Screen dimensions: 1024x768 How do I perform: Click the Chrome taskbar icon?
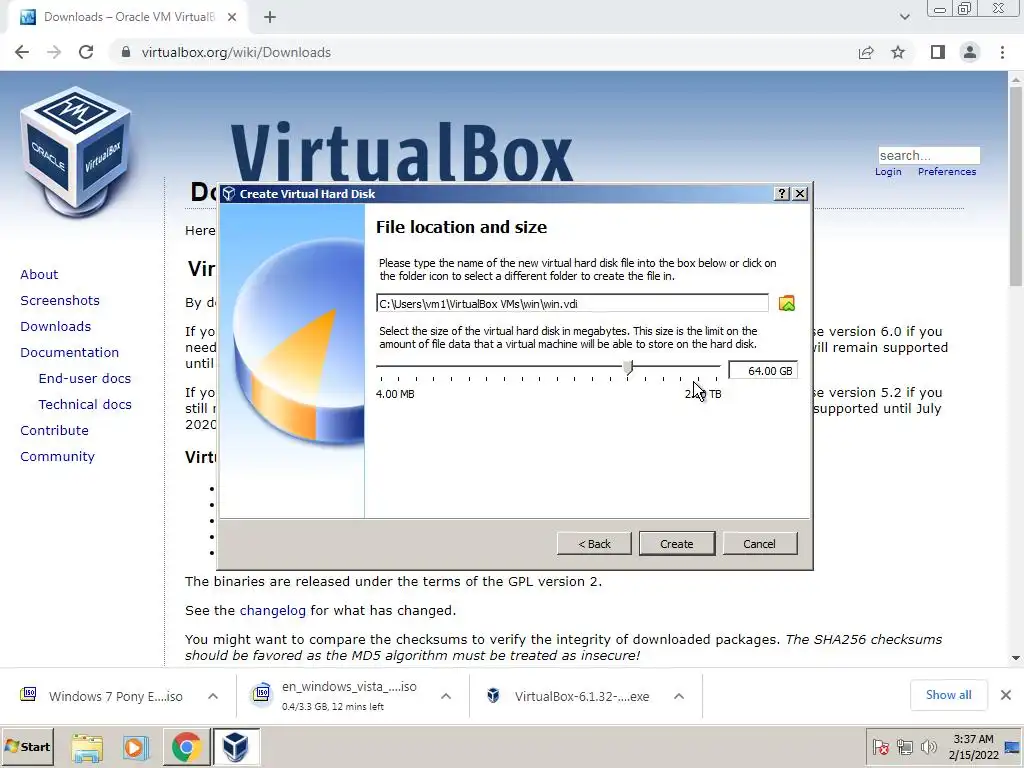point(186,747)
